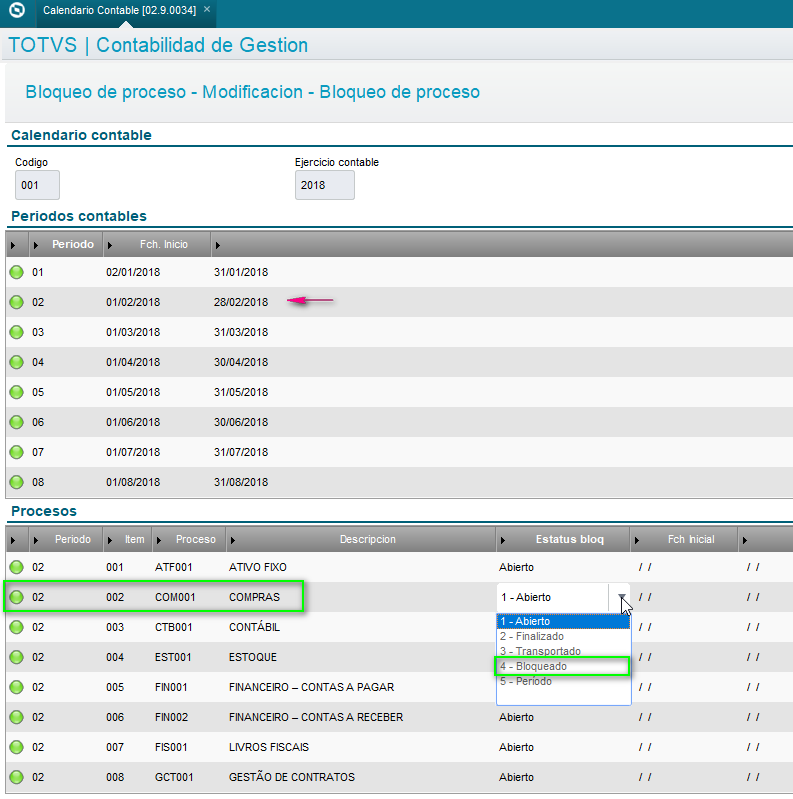Click green status icon of GCT001 row
The height and width of the screenshot is (799, 793).
pyautogui.click(x=17, y=778)
